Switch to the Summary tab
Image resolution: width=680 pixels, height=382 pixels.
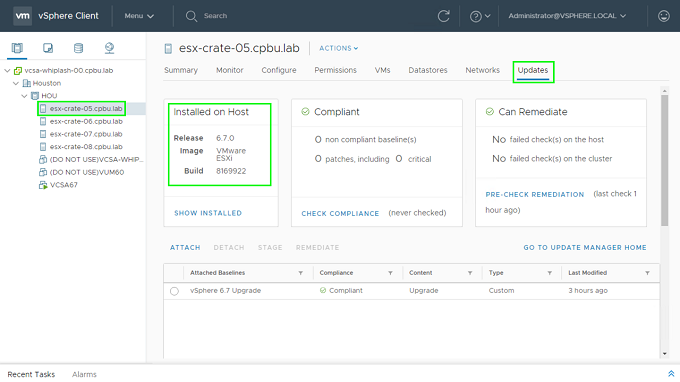(x=181, y=70)
